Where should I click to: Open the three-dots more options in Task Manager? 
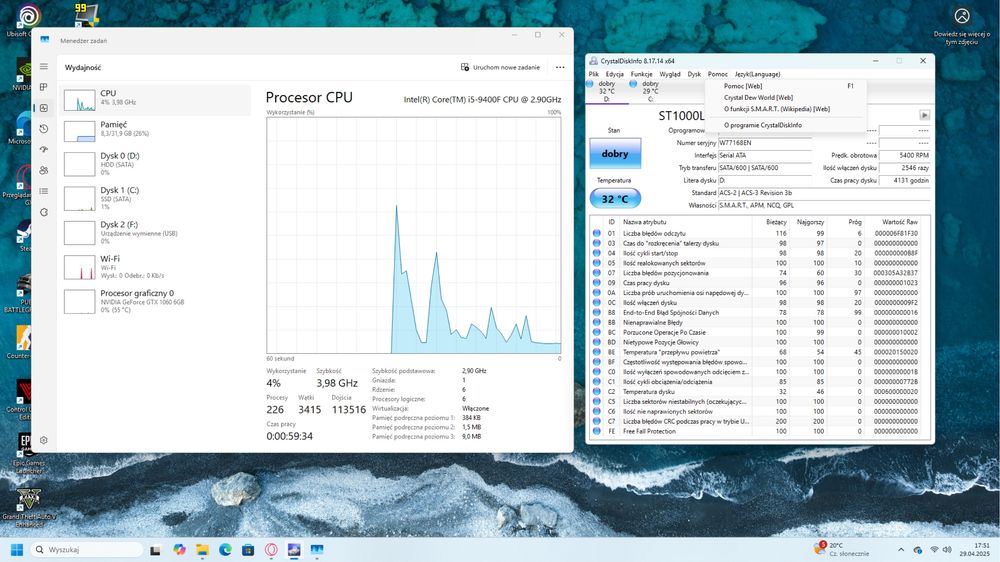pos(560,67)
